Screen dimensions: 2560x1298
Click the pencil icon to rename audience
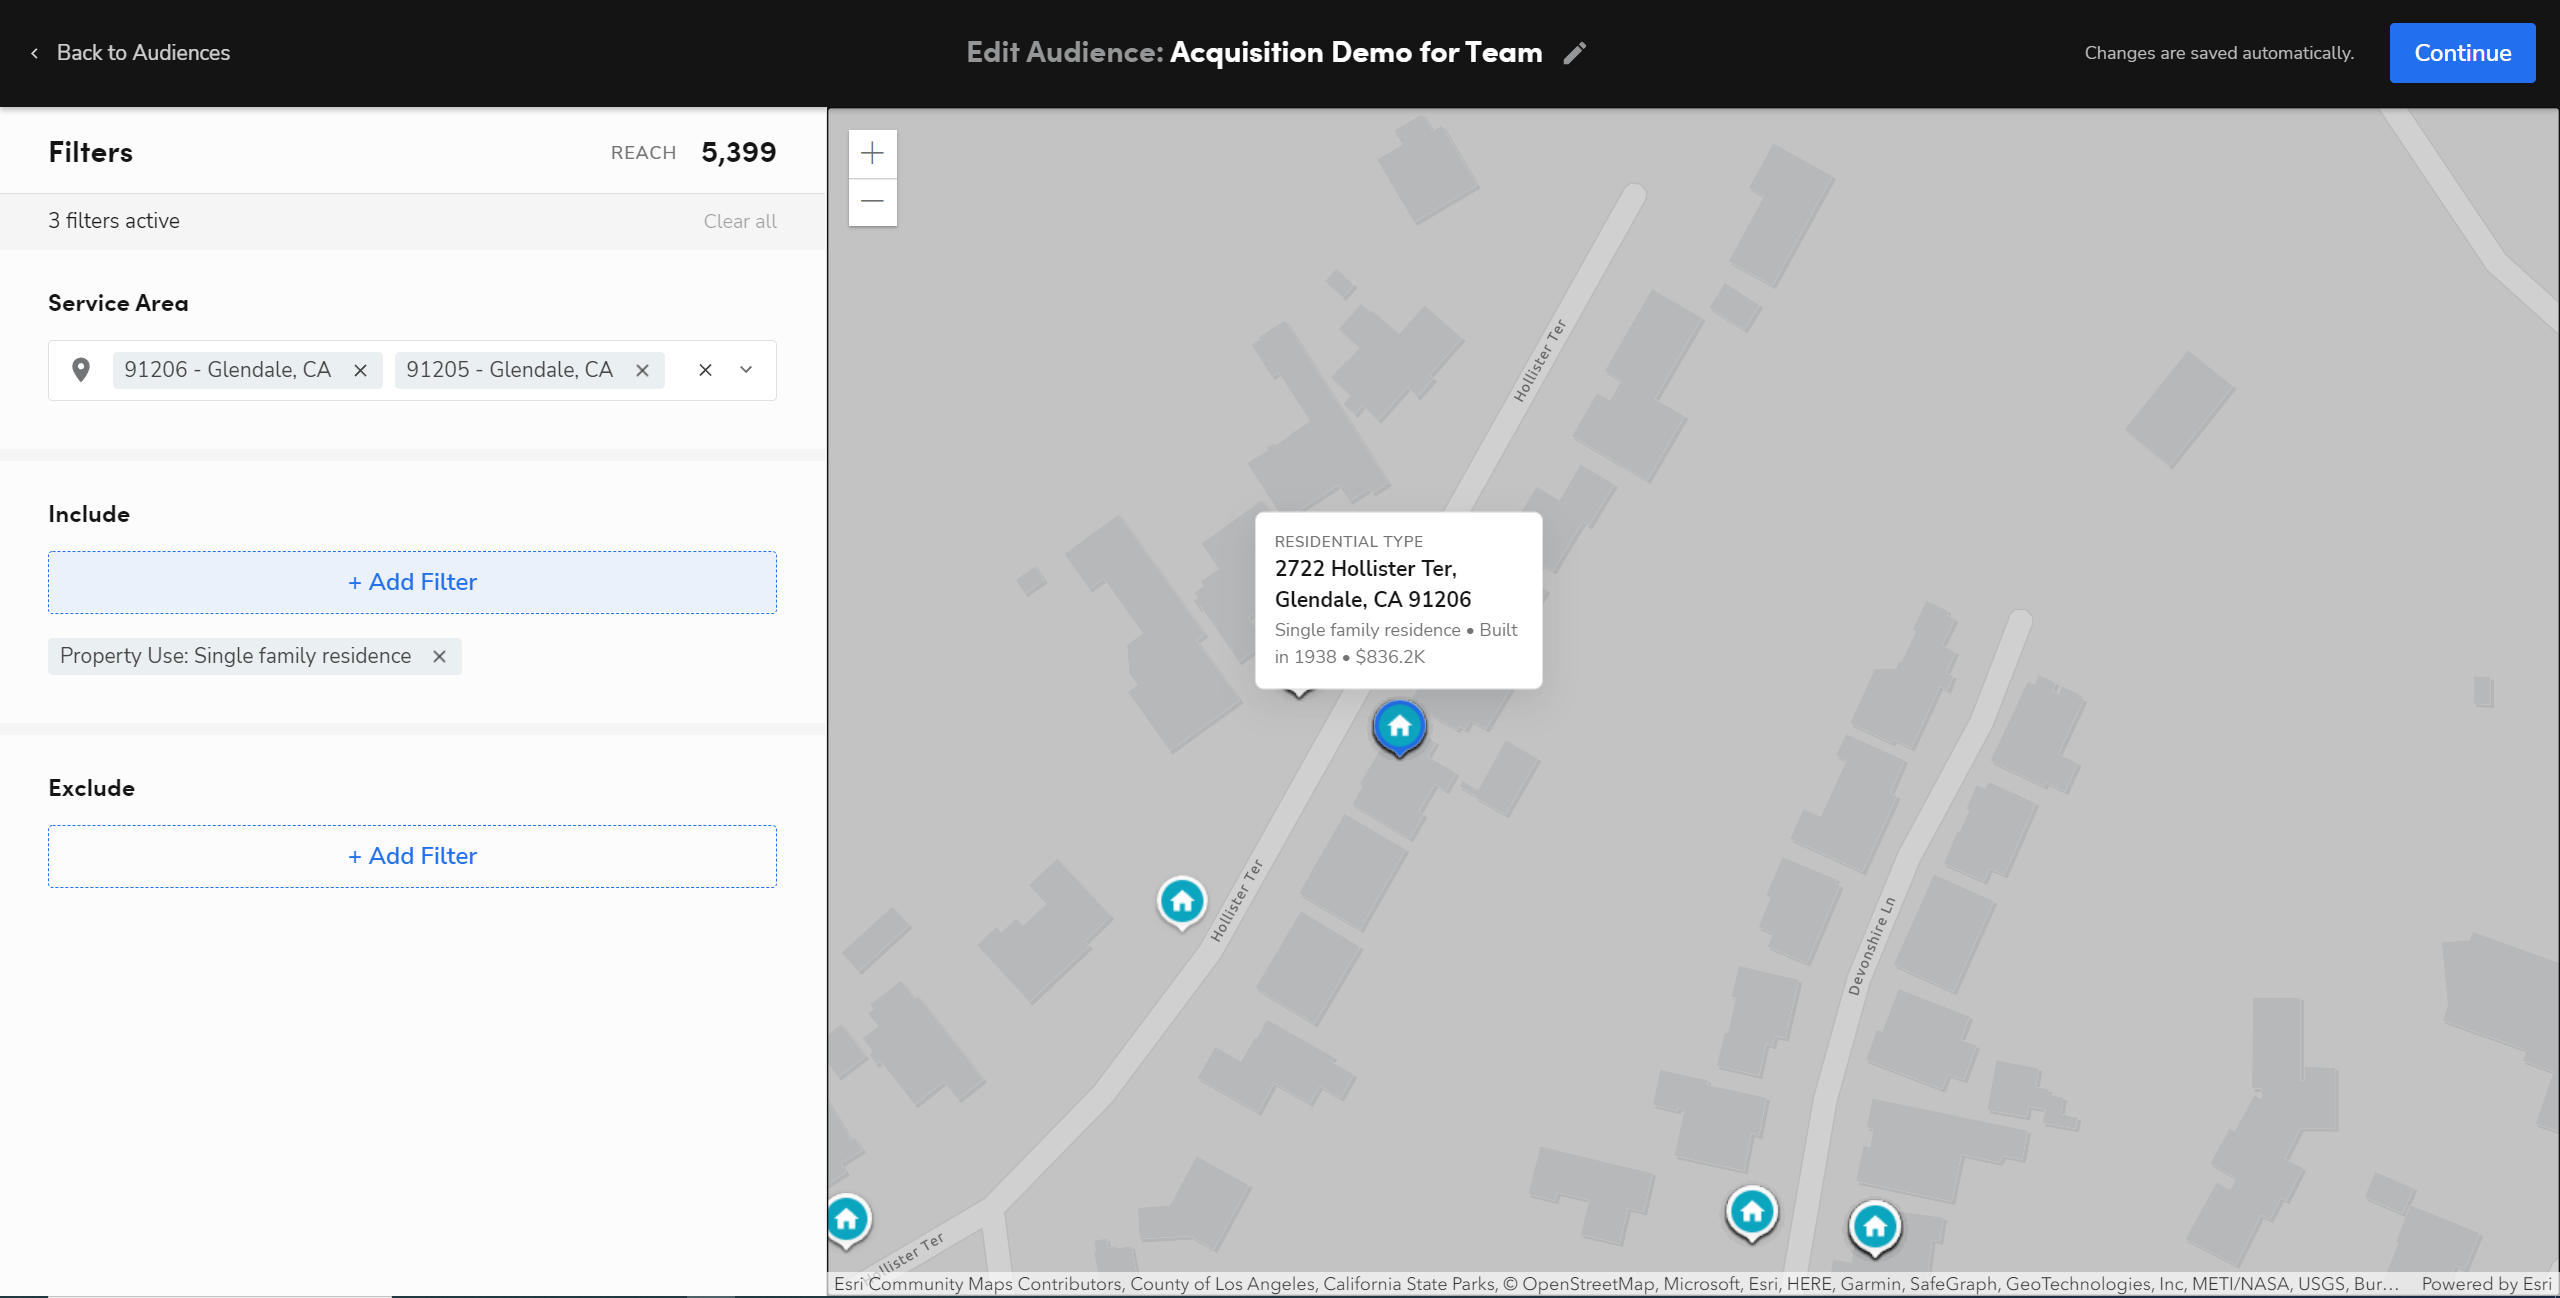pyautogui.click(x=1575, y=53)
